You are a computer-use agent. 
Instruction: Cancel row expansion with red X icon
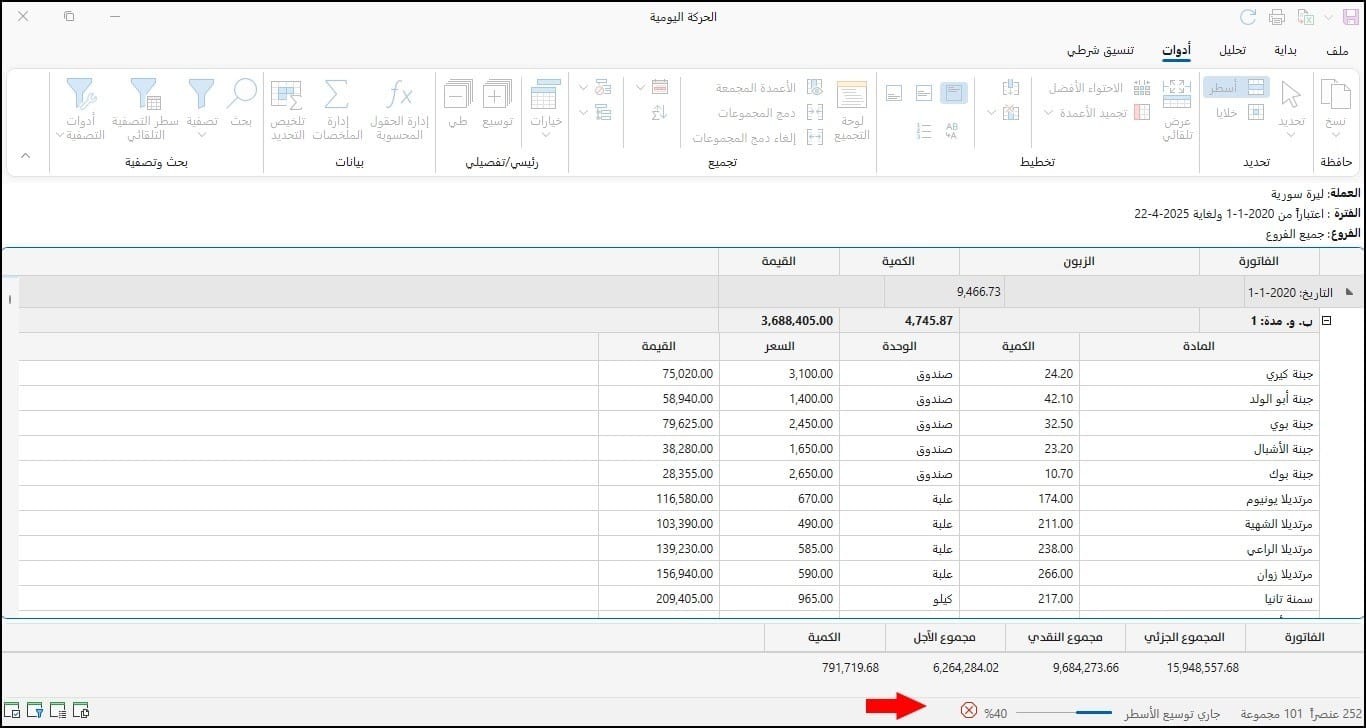click(x=968, y=711)
